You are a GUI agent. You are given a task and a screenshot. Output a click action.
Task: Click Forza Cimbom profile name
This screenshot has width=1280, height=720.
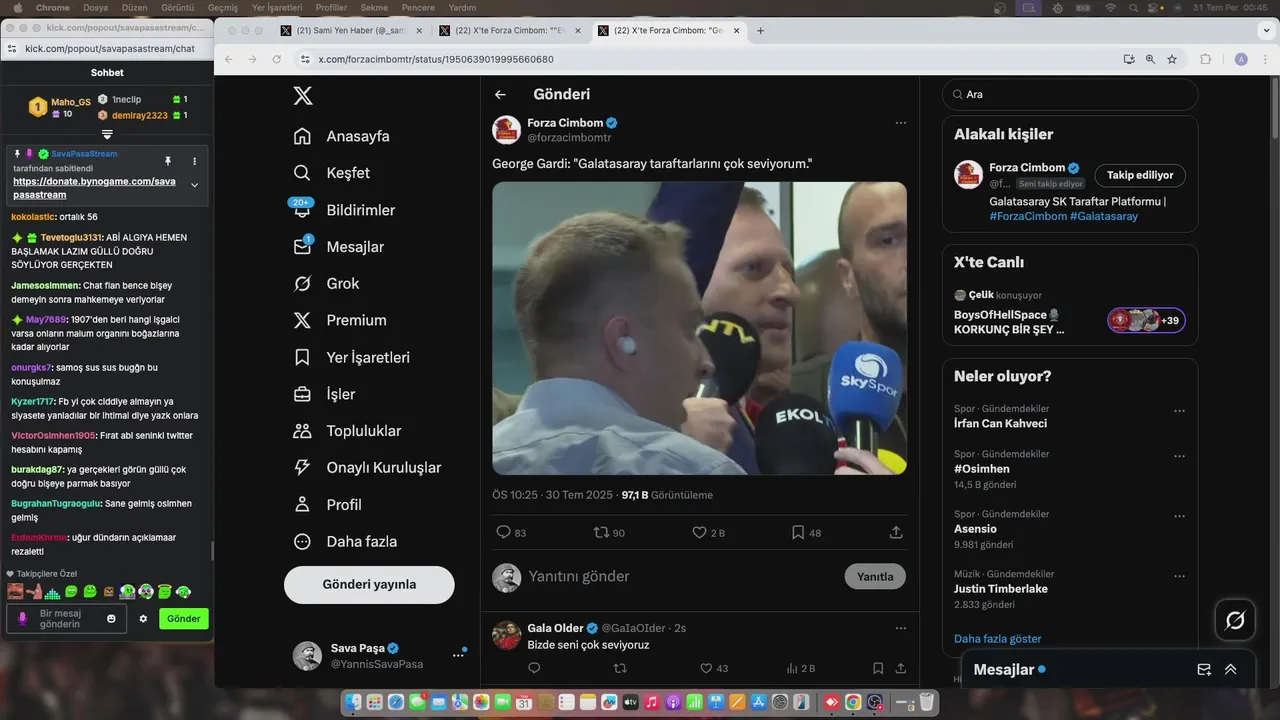565,123
